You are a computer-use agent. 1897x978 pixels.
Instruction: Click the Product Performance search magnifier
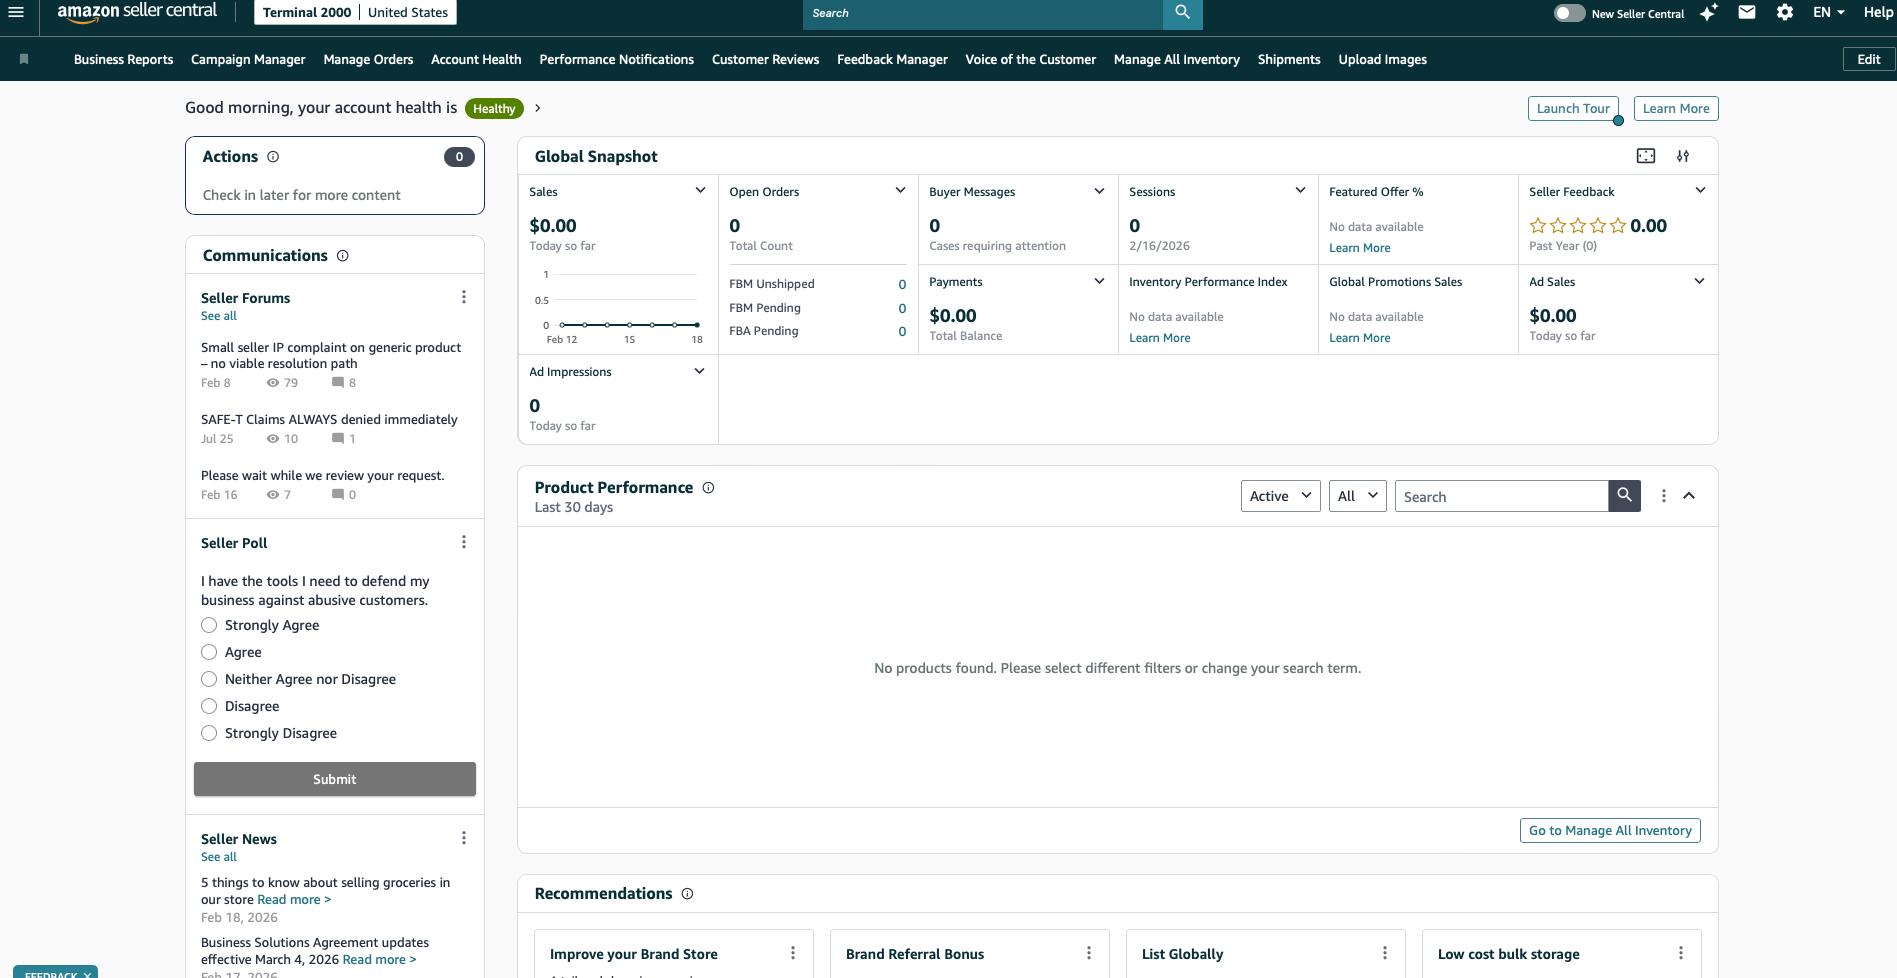(x=1624, y=496)
